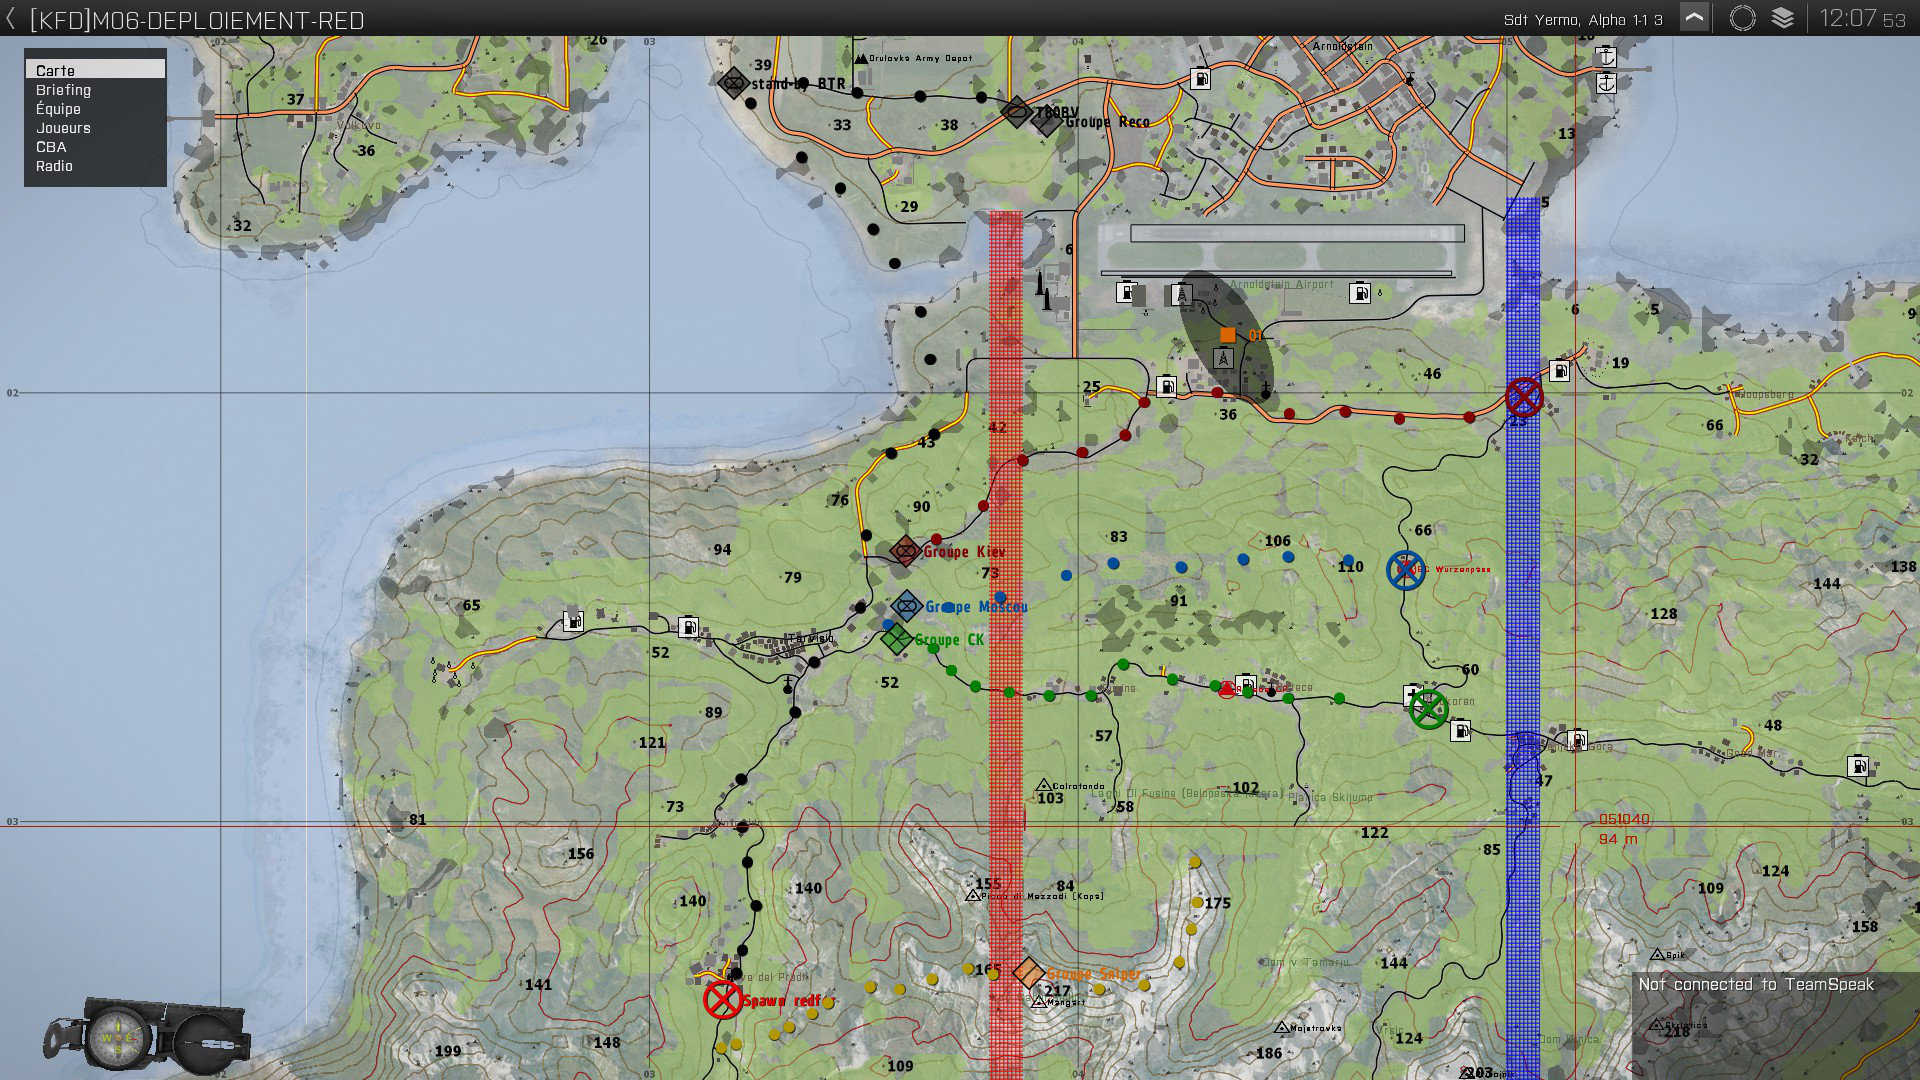Screen dimensions: 1920x1080
Task: Click the stand-by BTR black marker
Action: pos(734,83)
